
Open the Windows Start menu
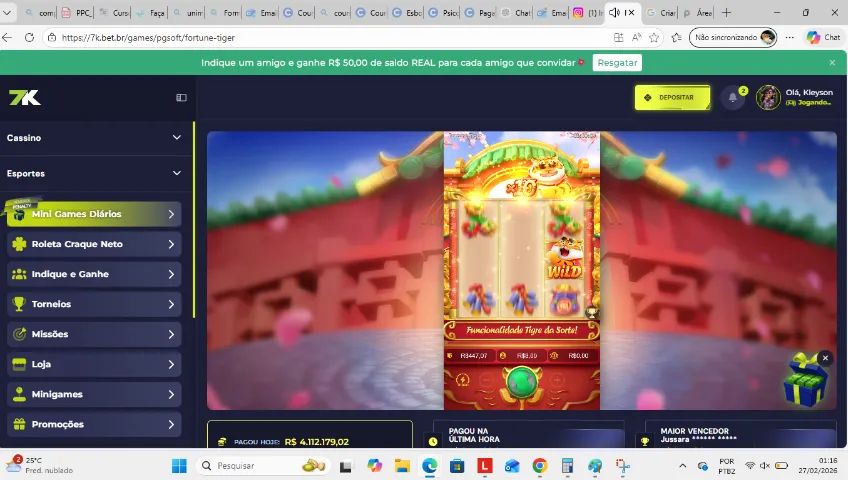179,465
